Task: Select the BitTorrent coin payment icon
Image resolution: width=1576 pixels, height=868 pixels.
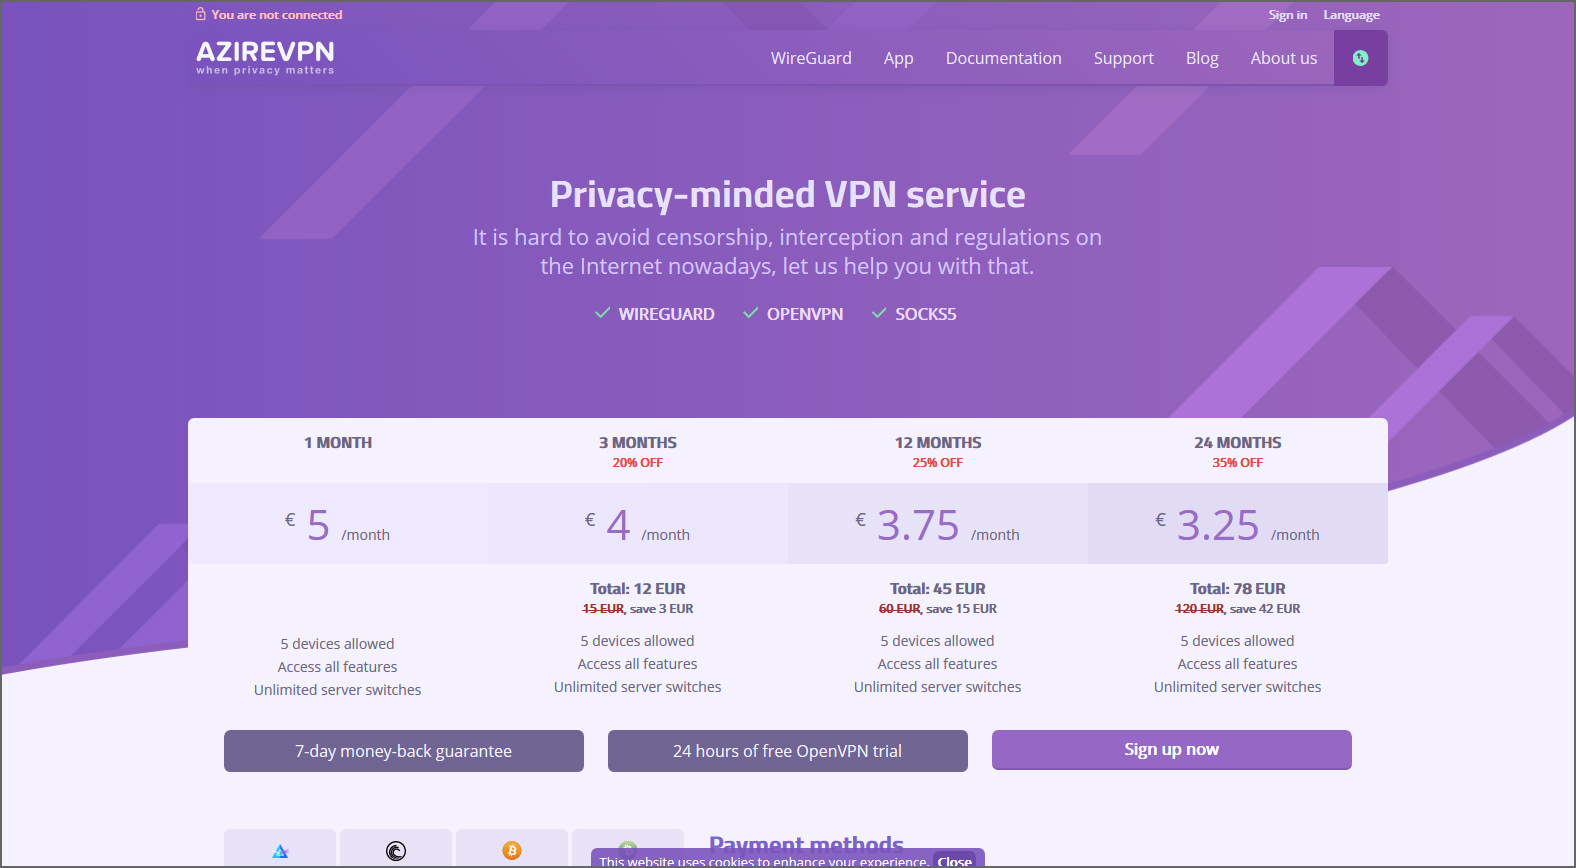Action: click(396, 851)
